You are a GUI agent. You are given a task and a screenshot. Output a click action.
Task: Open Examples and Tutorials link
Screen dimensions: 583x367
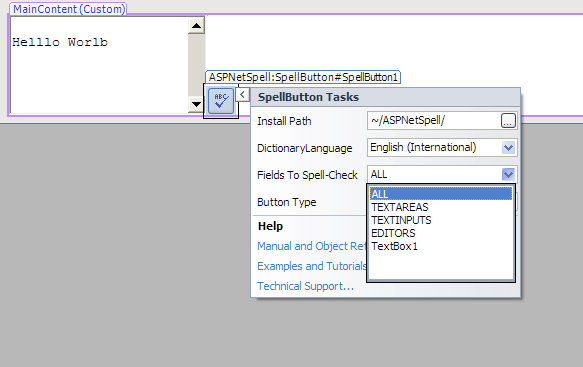pyautogui.click(x=312, y=266)
